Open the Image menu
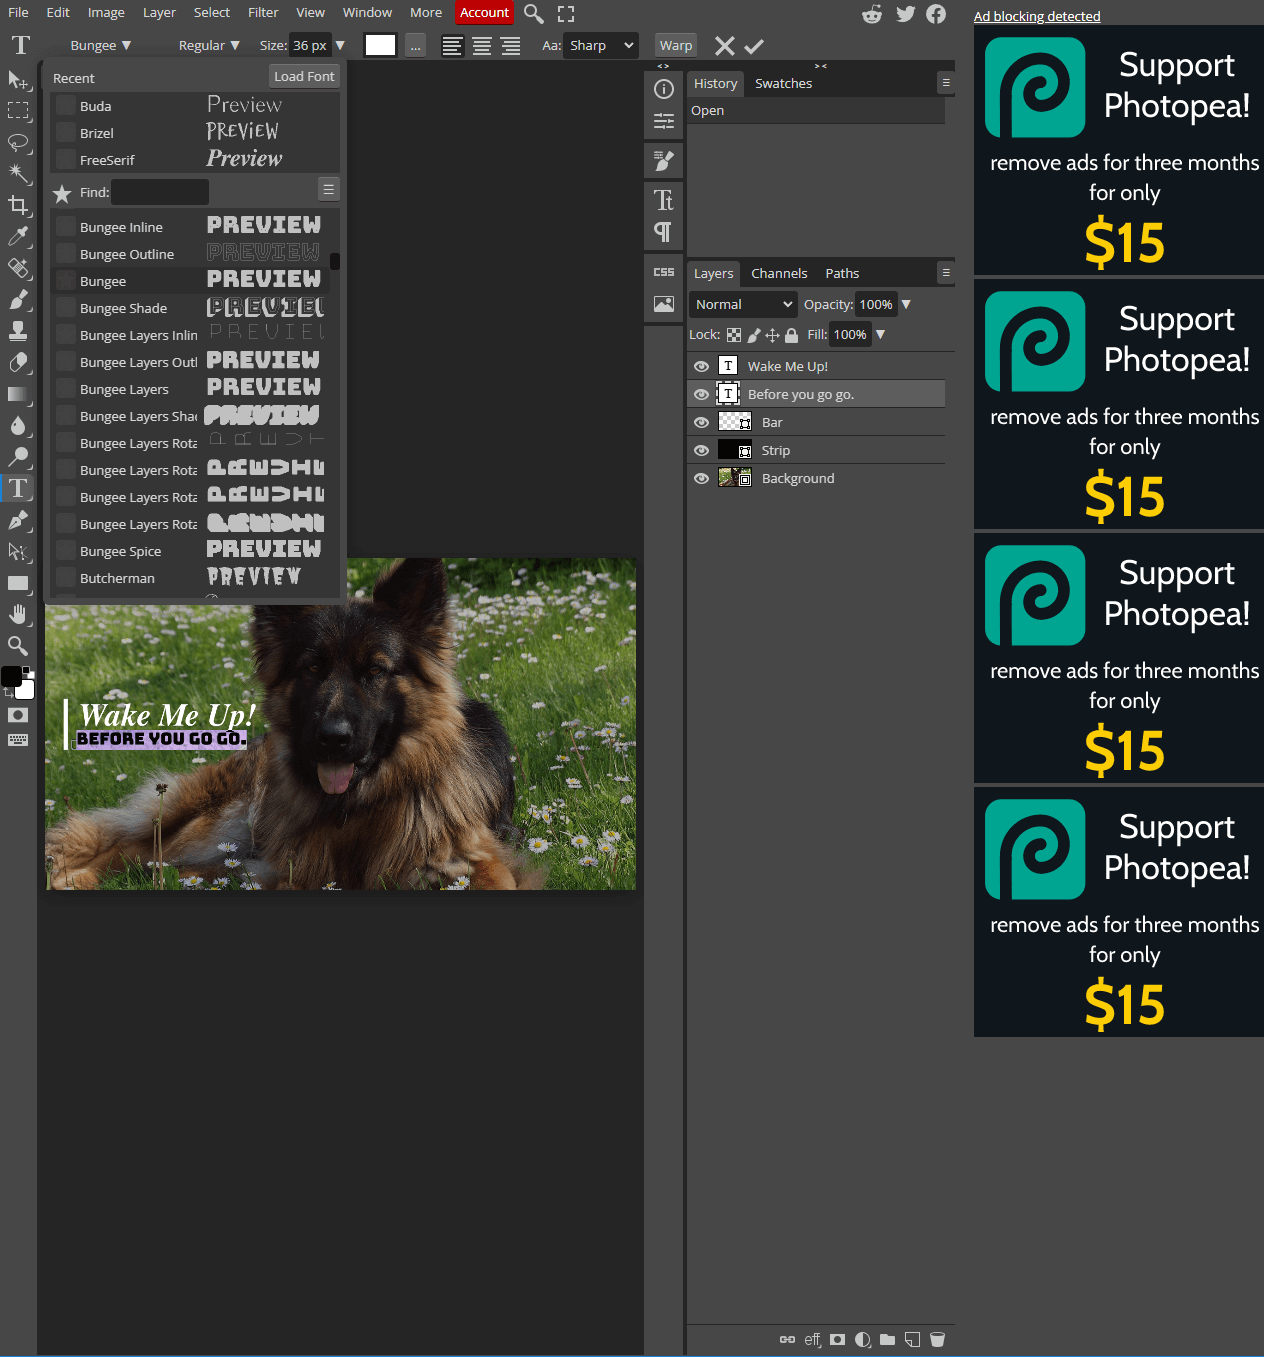The width and height of the screenshot is (1264, 1357). [106, 13]
